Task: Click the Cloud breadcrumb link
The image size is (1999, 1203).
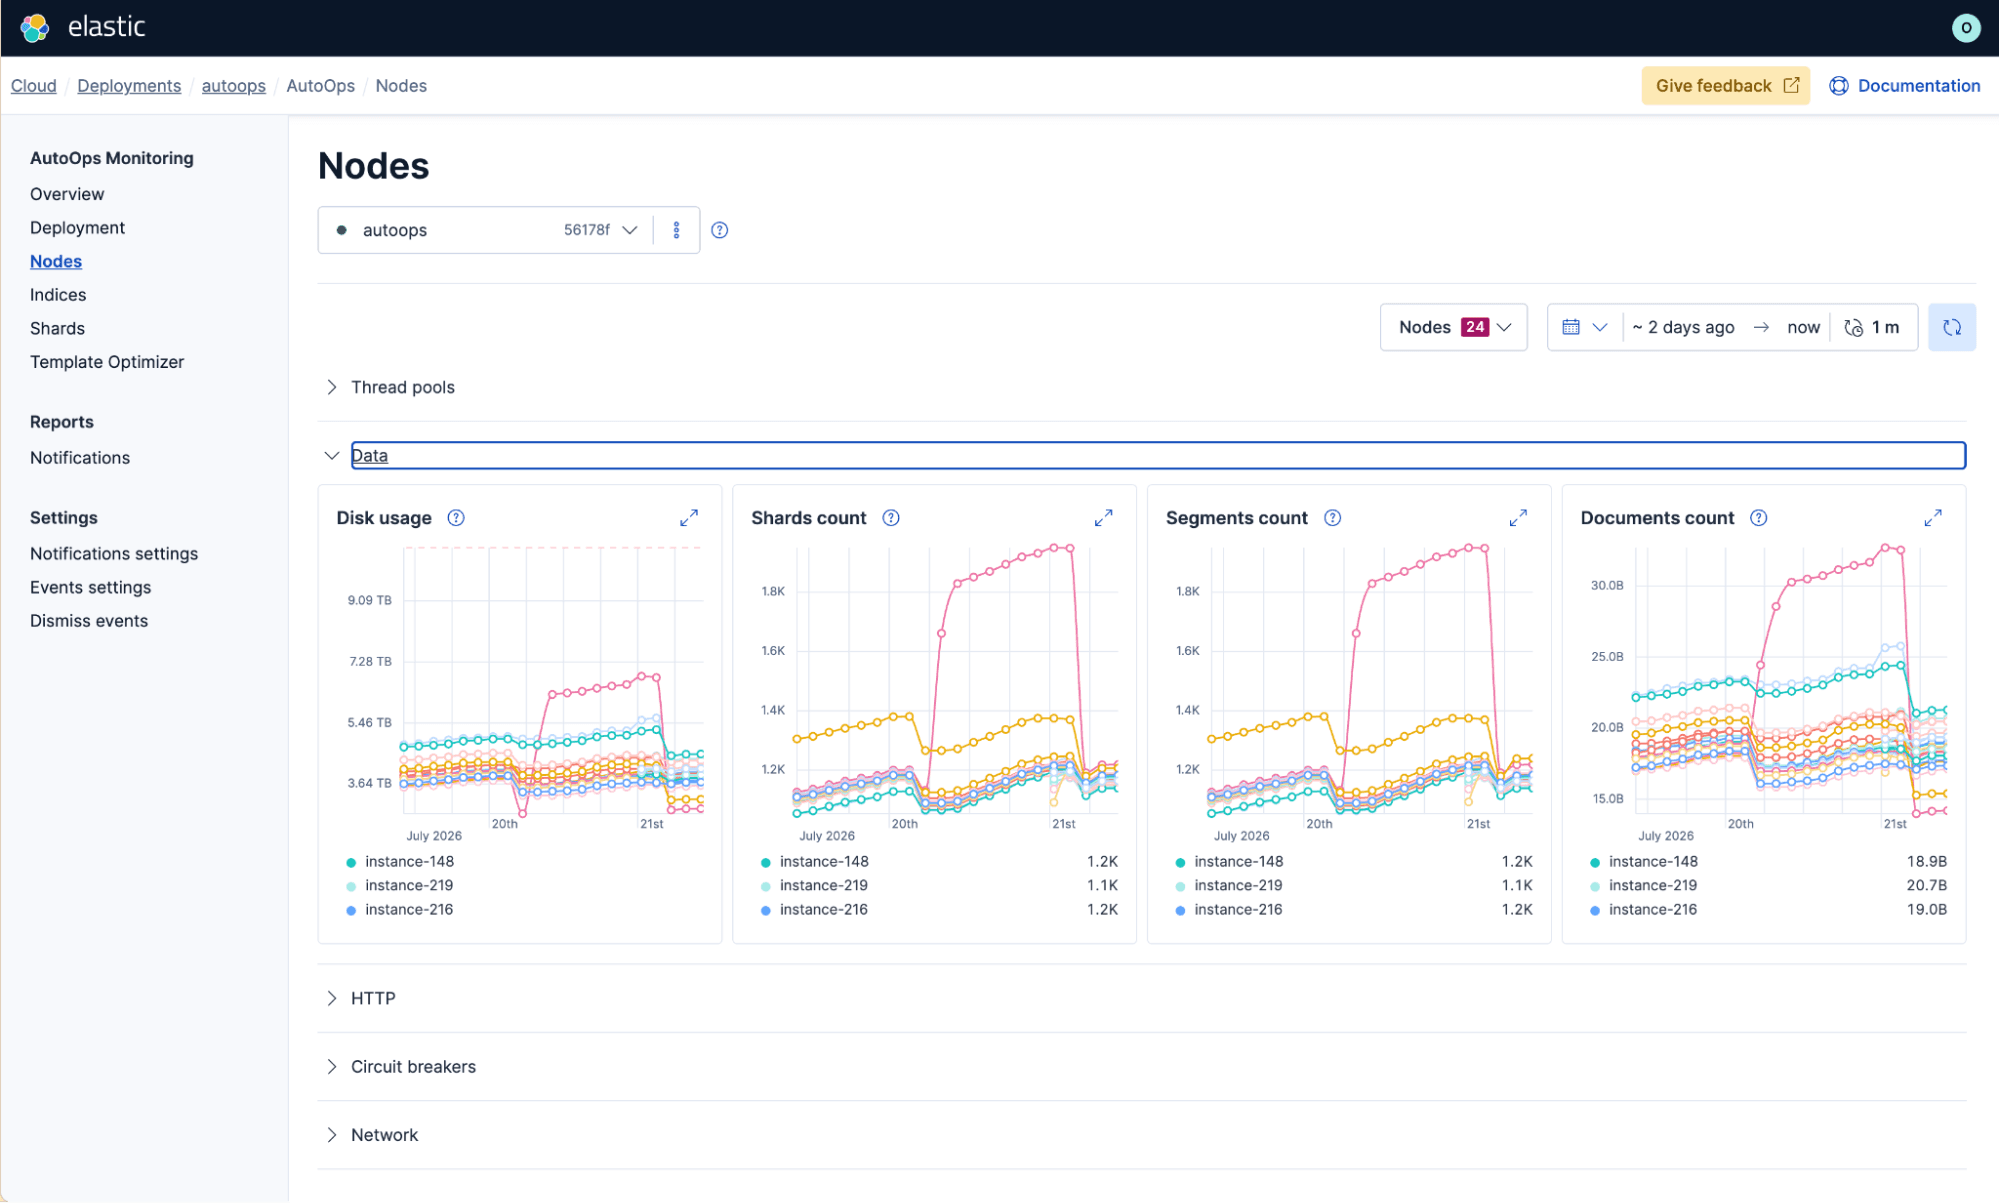Action: 33,86
